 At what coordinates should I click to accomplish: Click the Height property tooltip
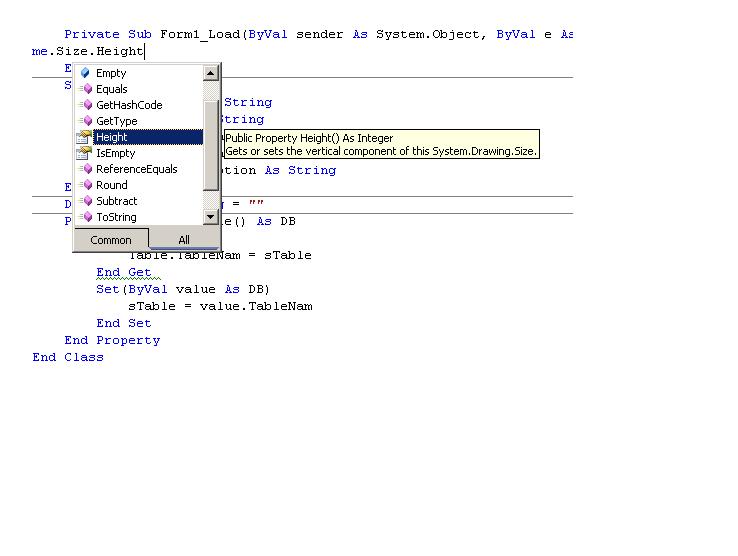pos(381,144)
